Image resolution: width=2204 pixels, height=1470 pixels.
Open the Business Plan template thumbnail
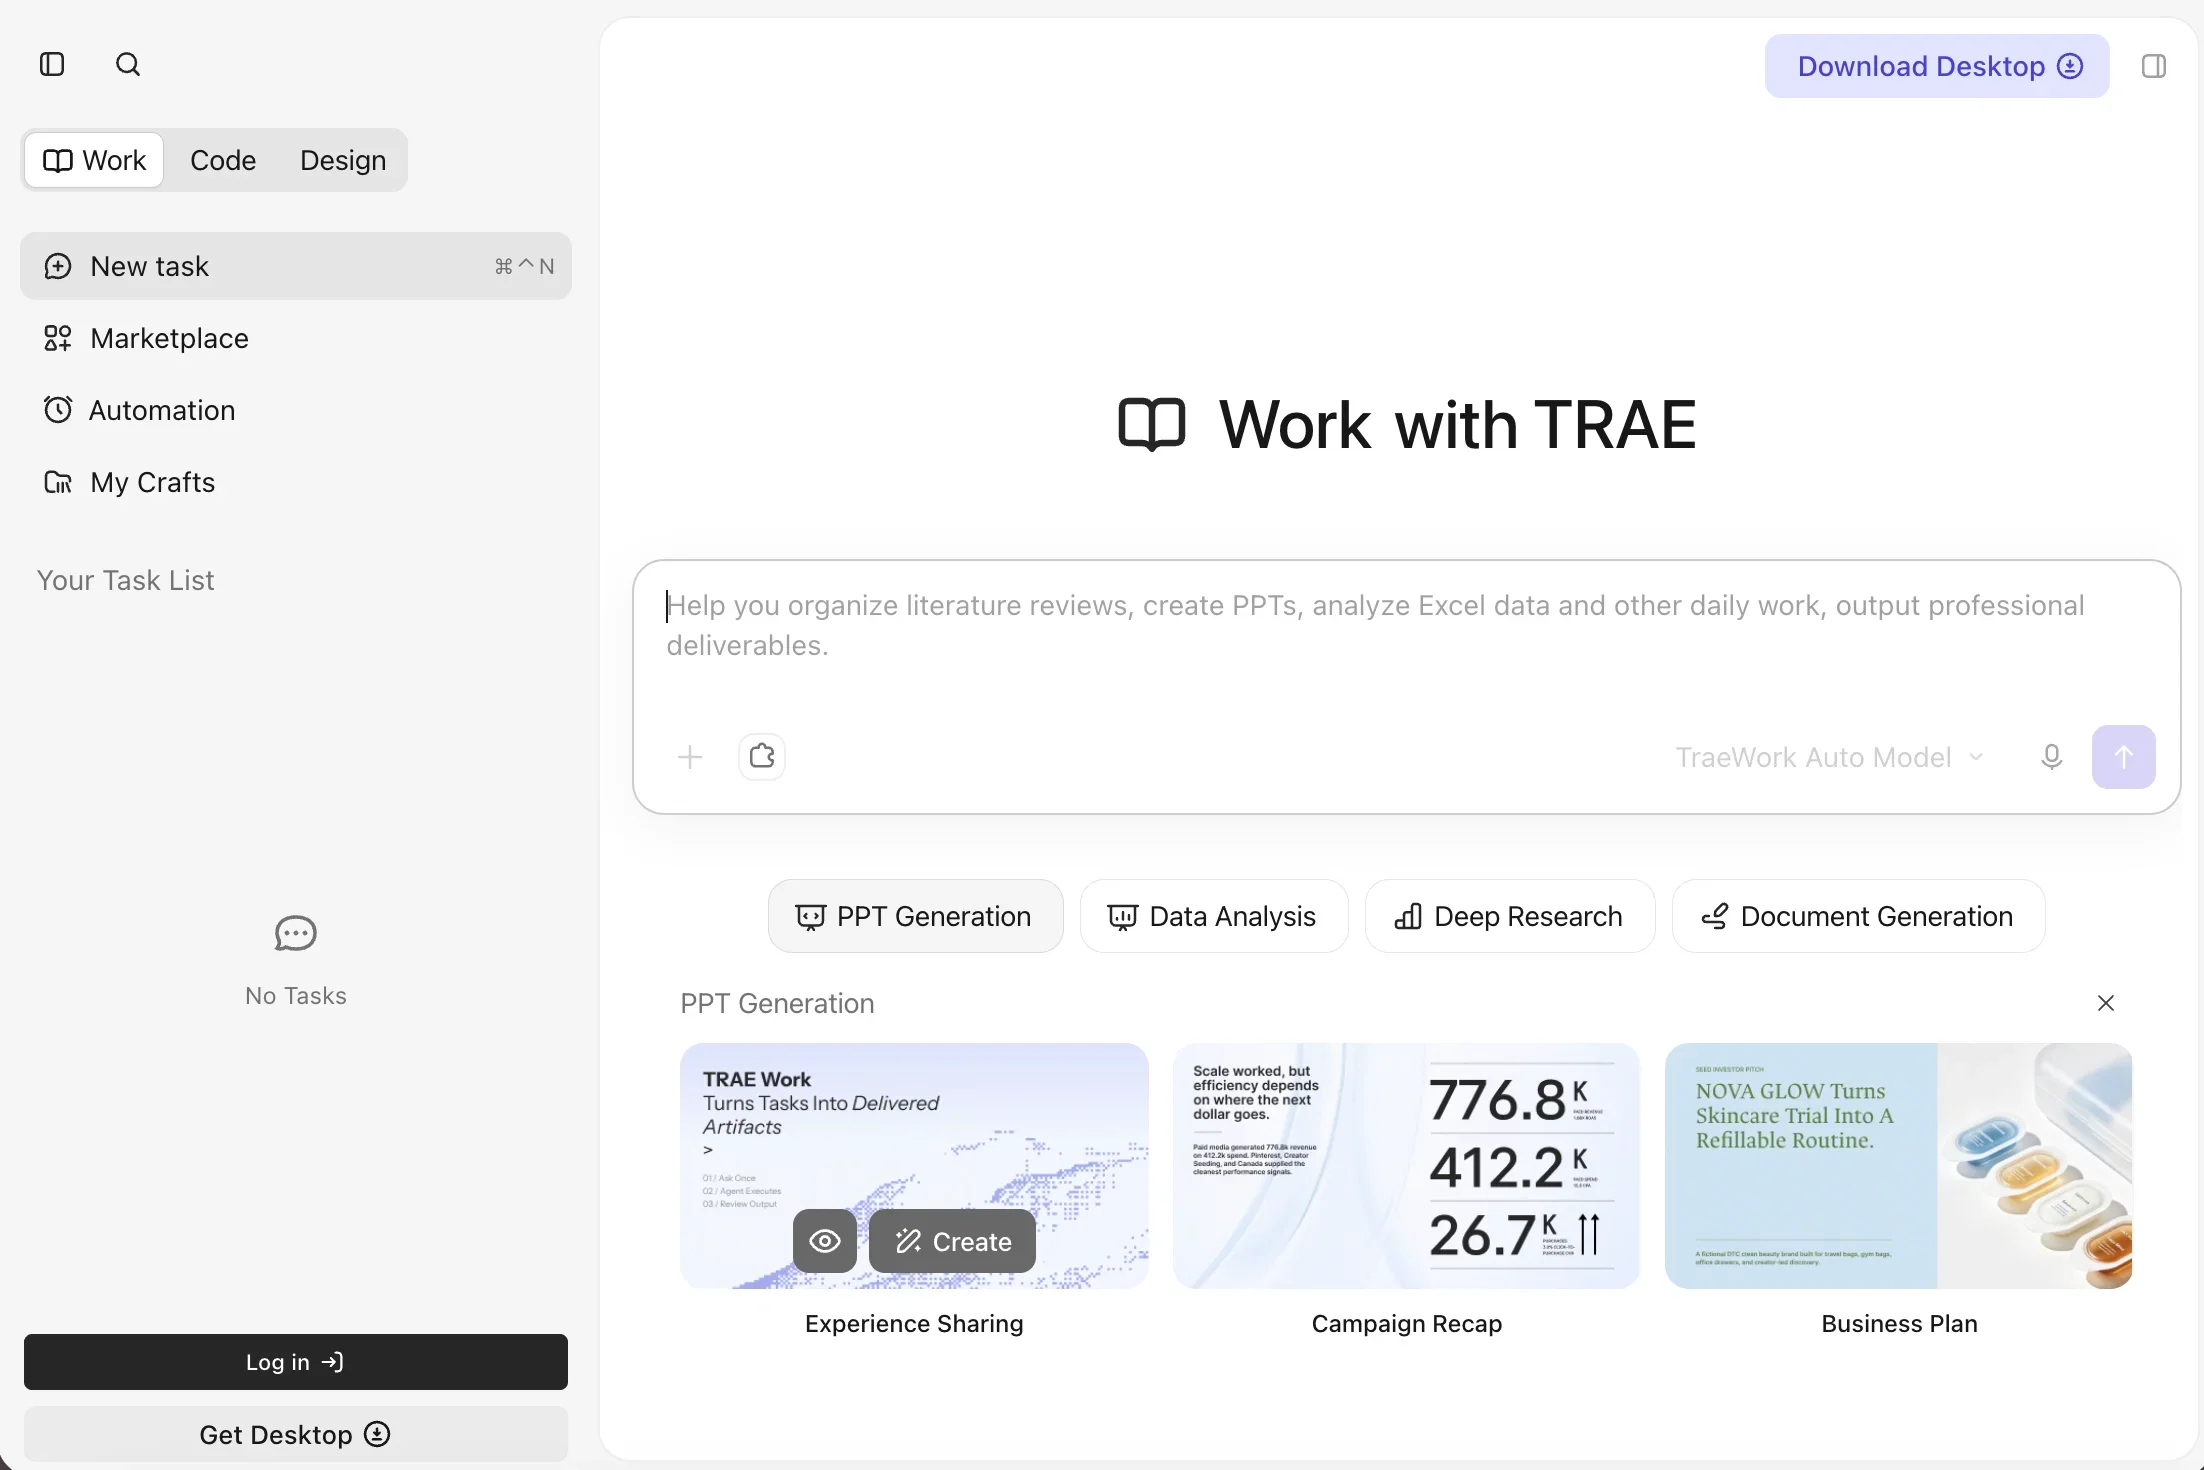pyautogui.click(x=1899, y=1166)
